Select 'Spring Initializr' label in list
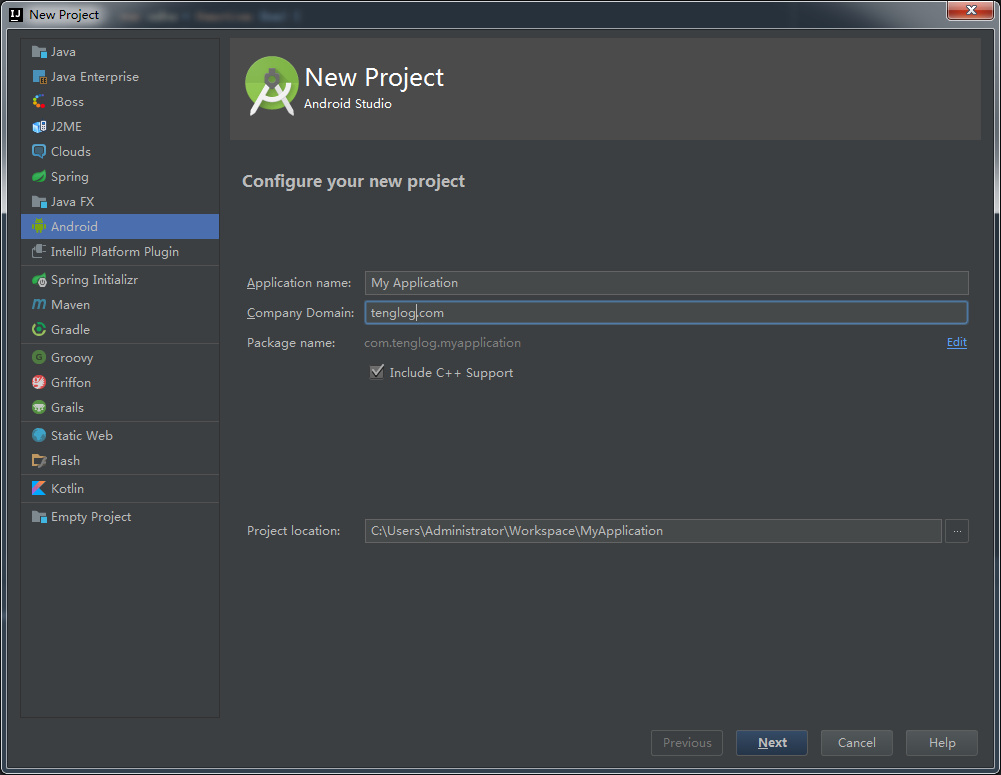Screen dimensions: 1001x775 point(94,280)
